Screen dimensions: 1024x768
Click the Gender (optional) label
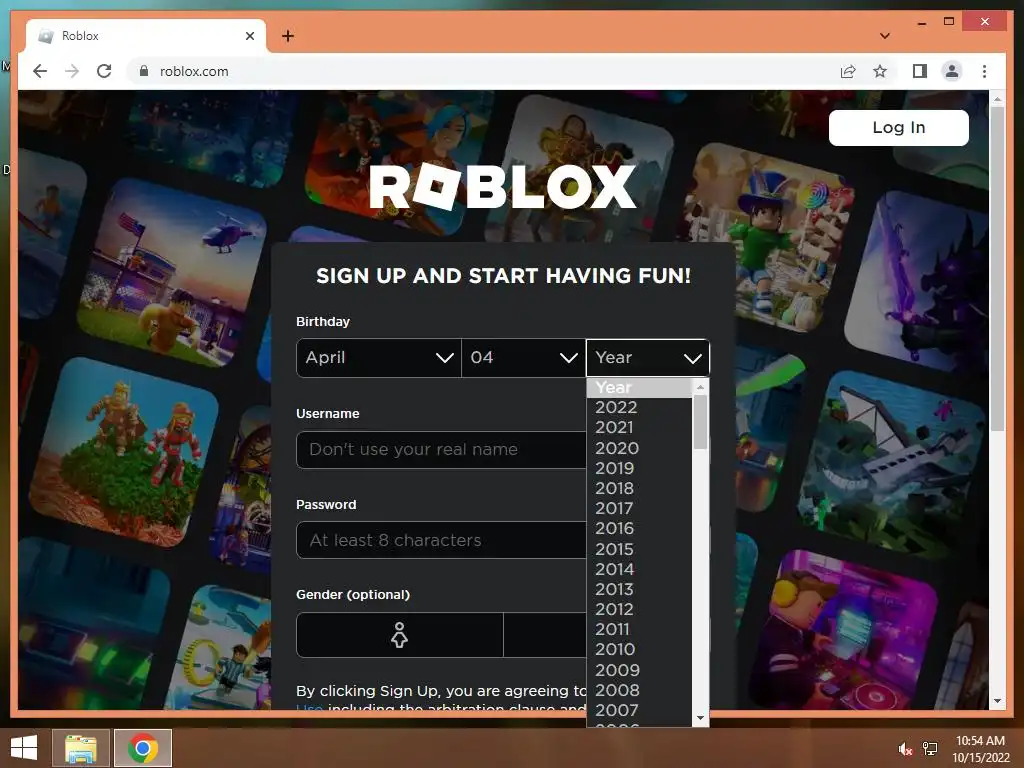click(353, 595)
